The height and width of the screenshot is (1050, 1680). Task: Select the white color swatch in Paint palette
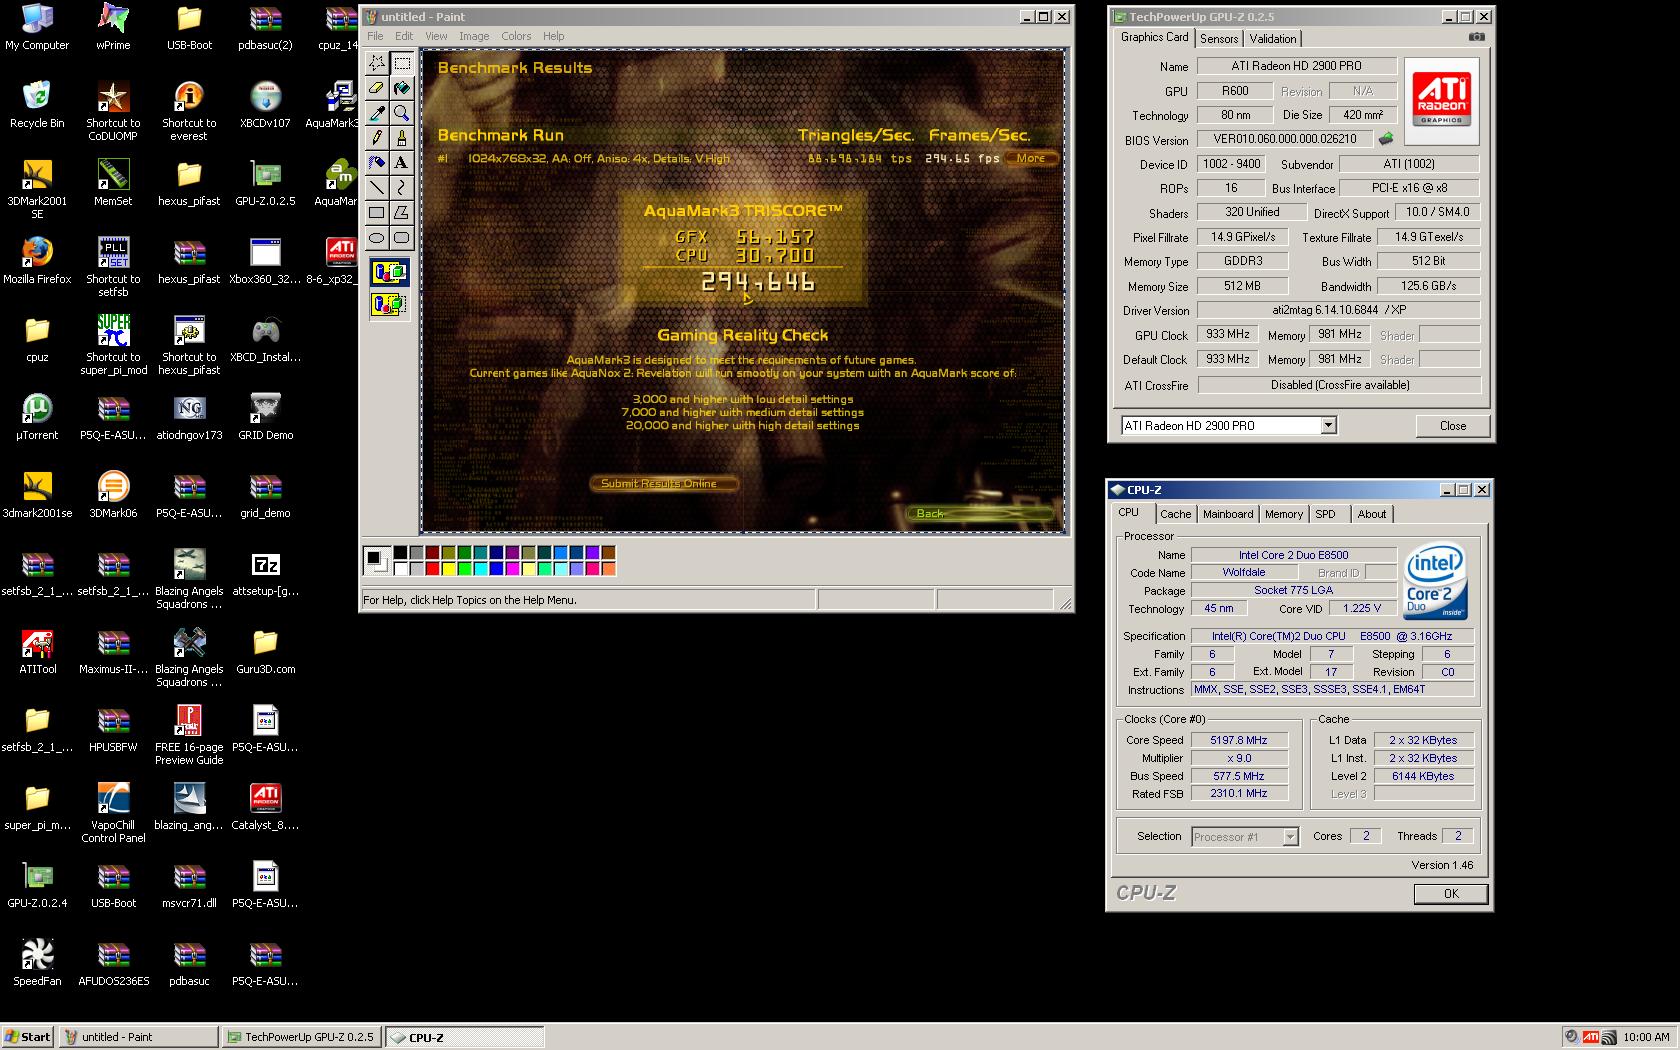[400, 569]
